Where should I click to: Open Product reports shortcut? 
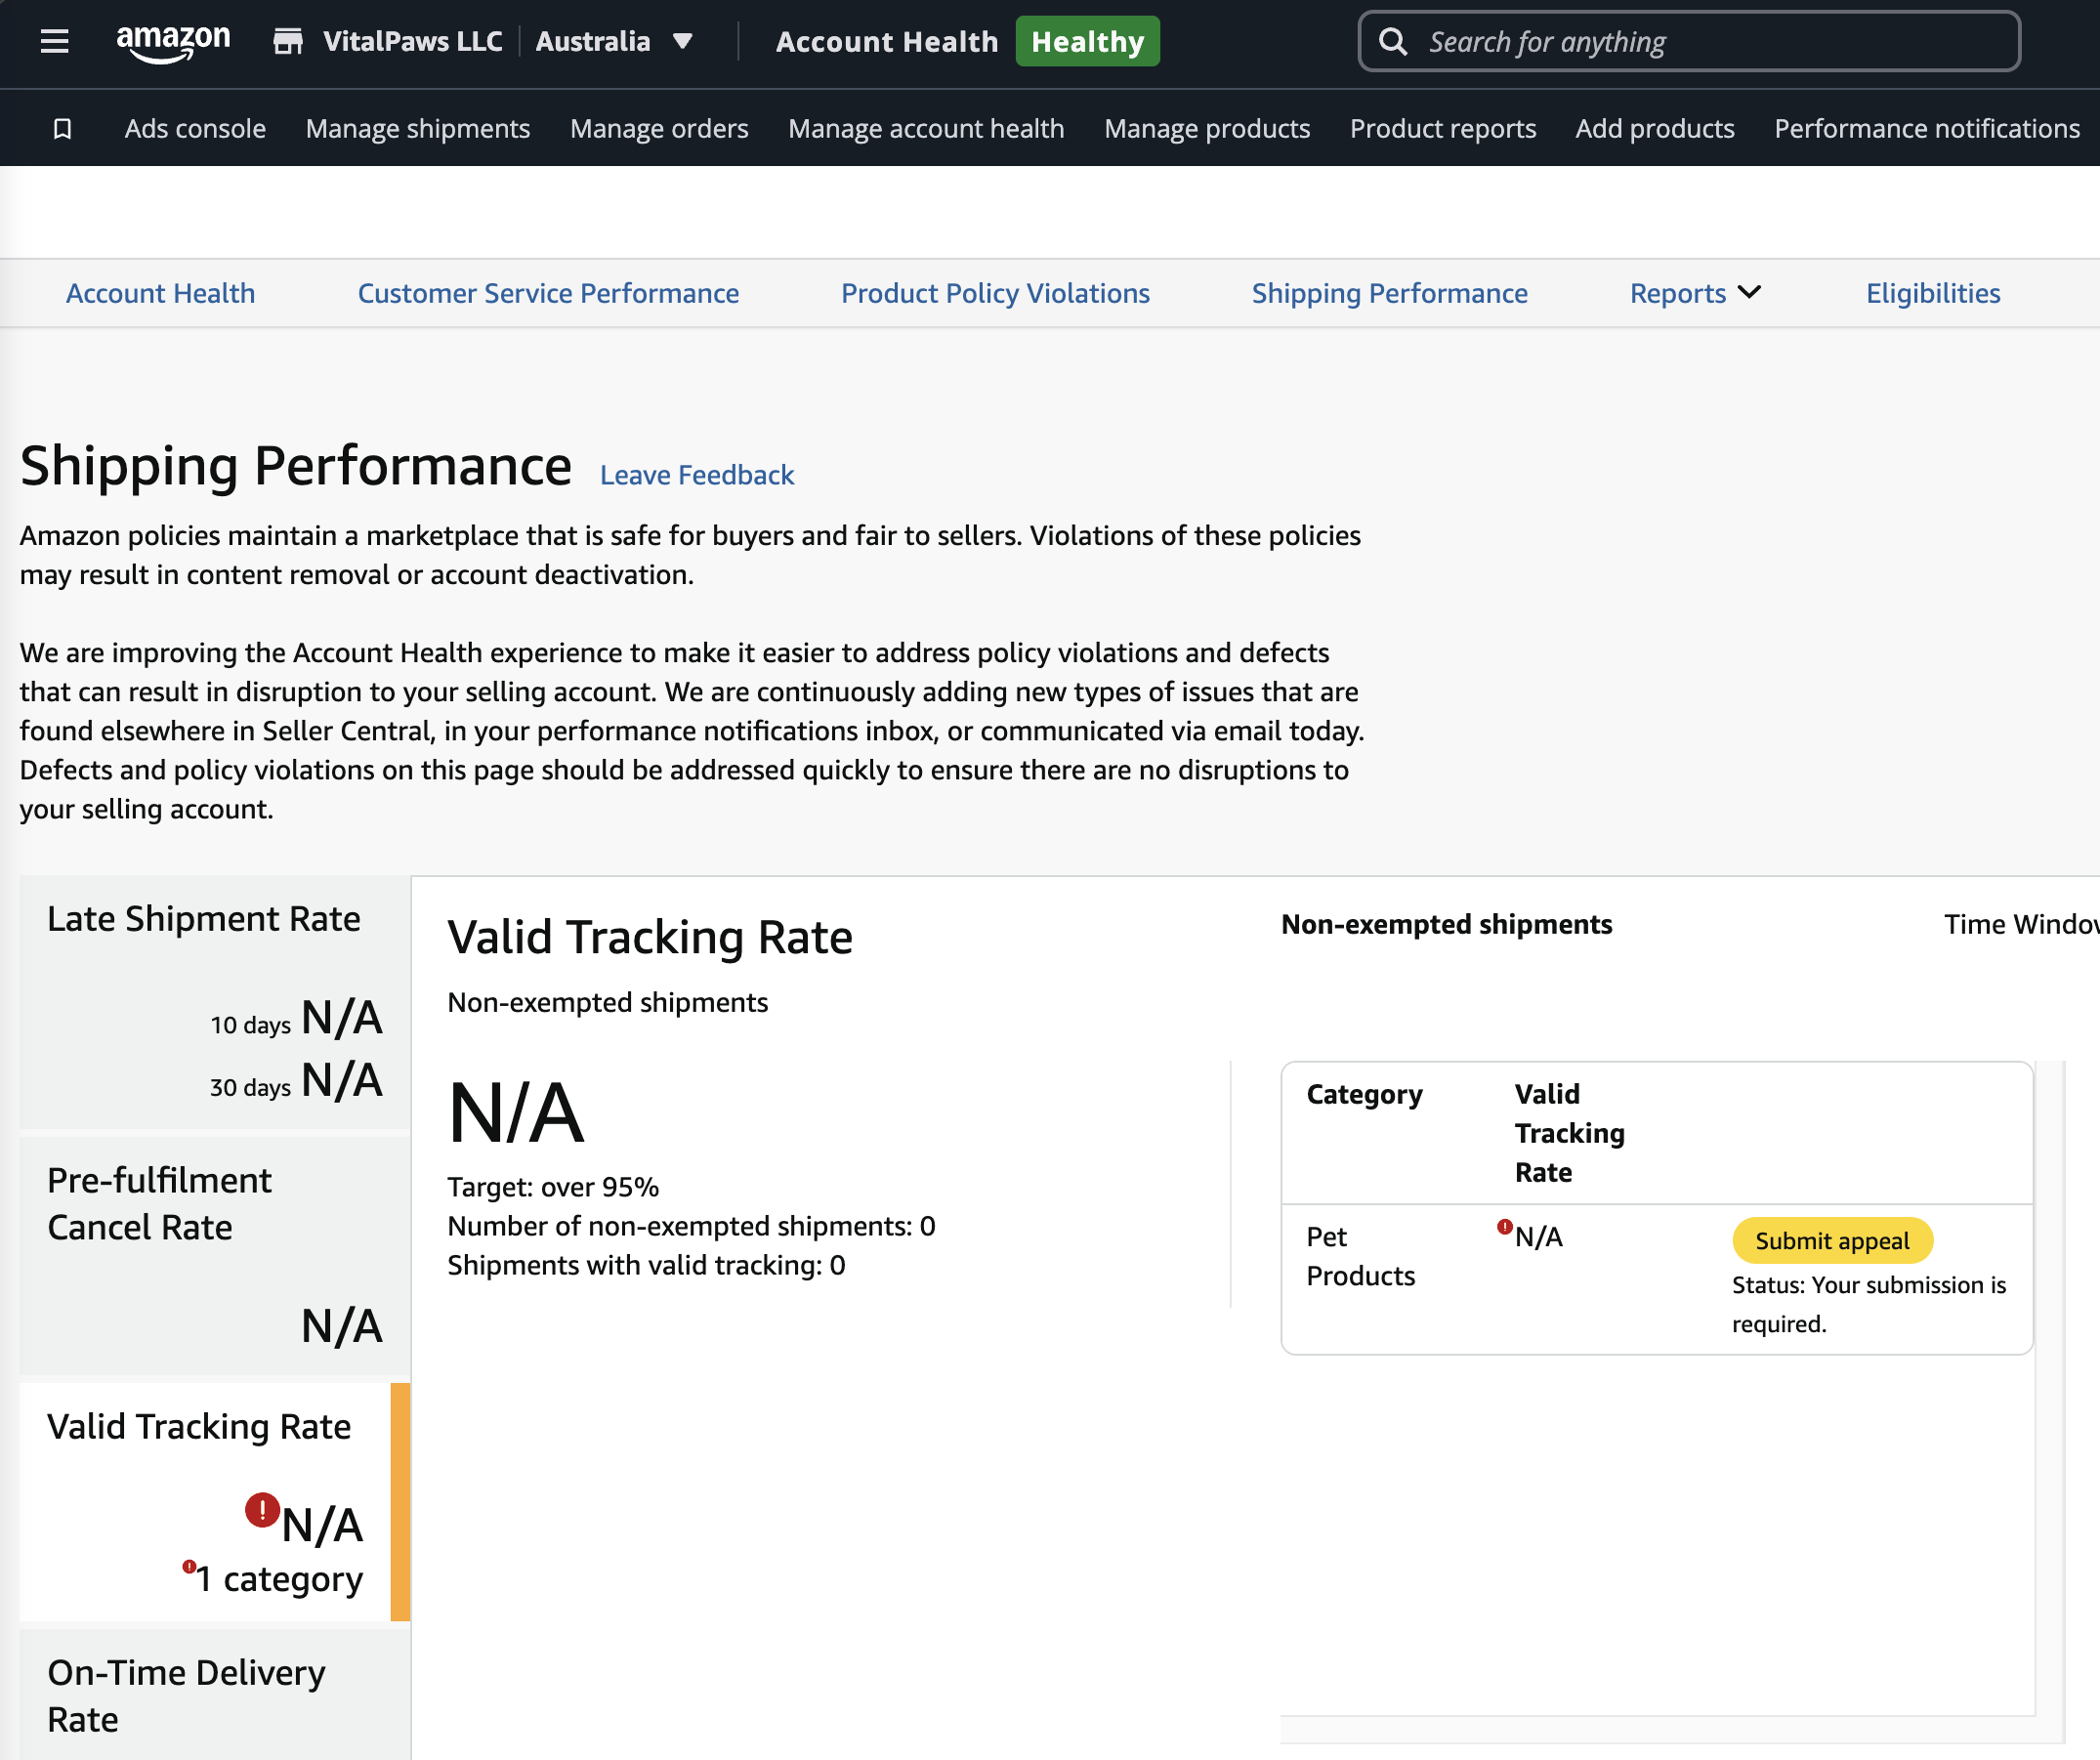point(1442,129)
